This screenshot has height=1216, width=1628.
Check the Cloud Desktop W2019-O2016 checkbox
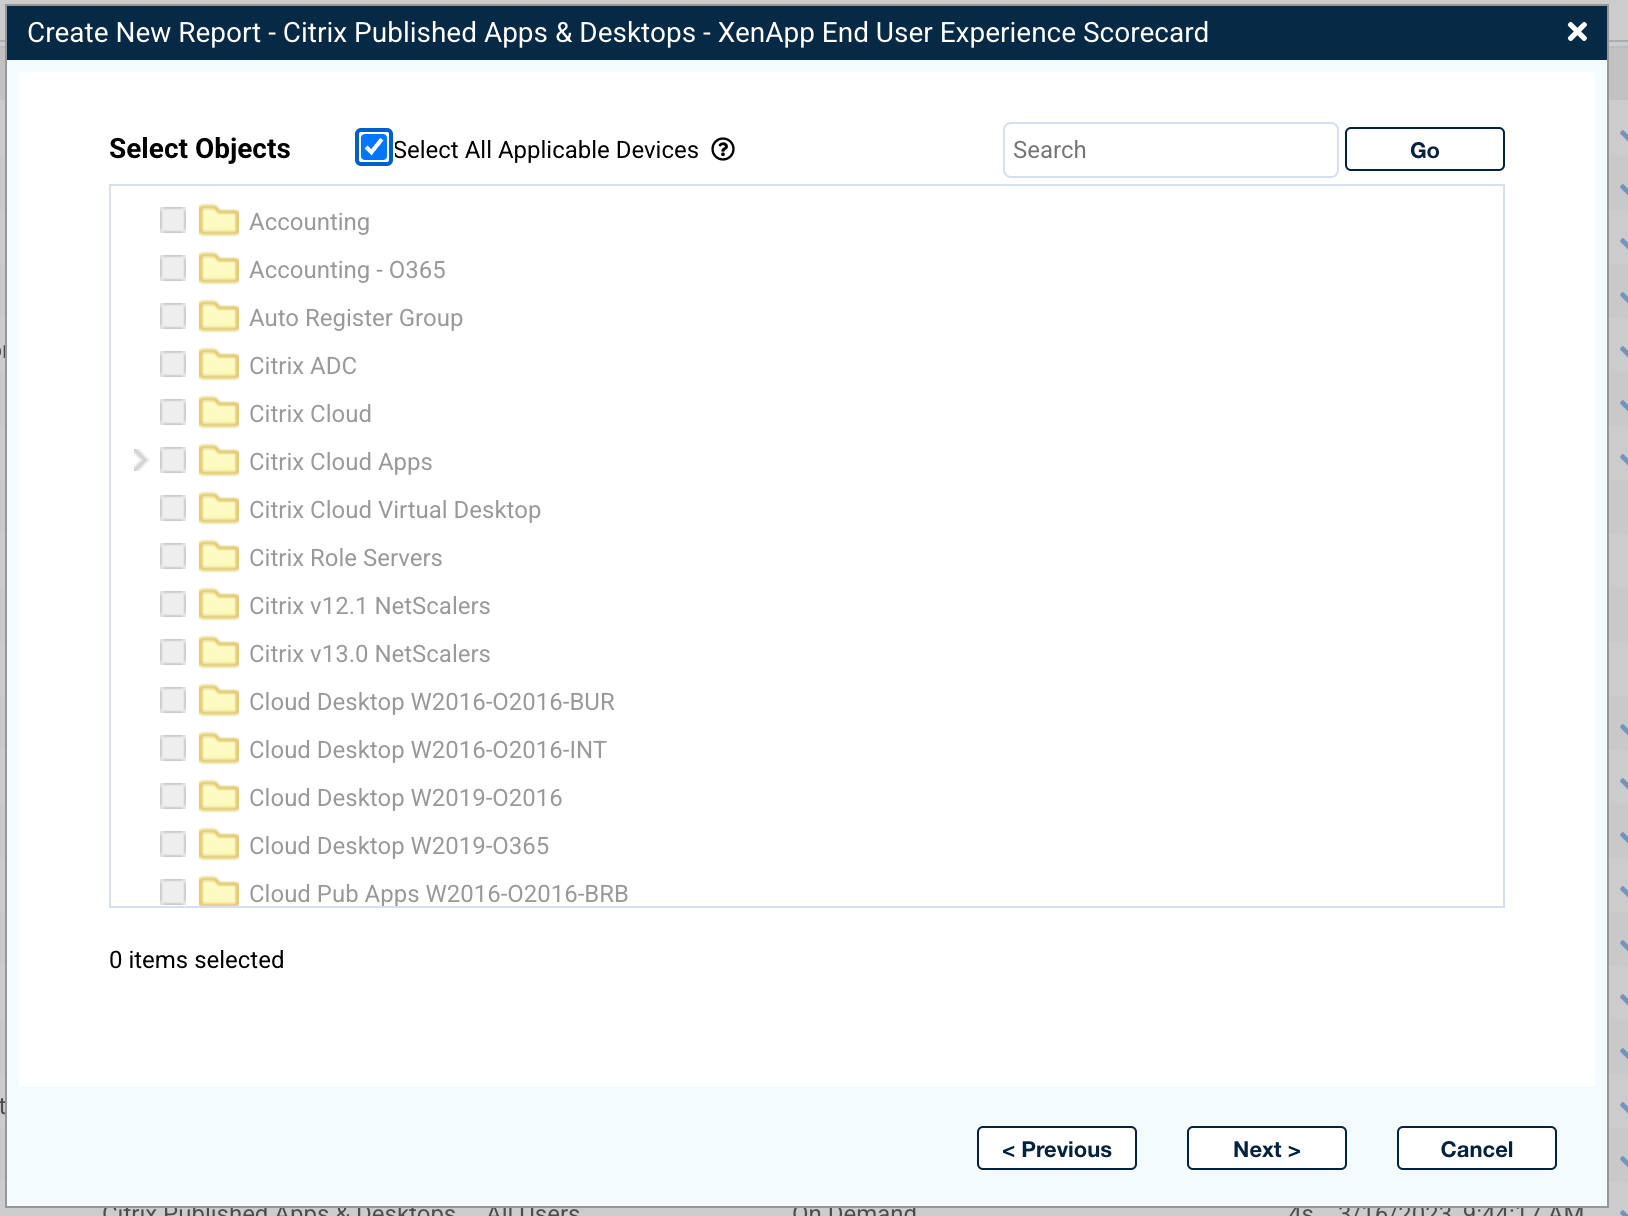pos(173,796)
